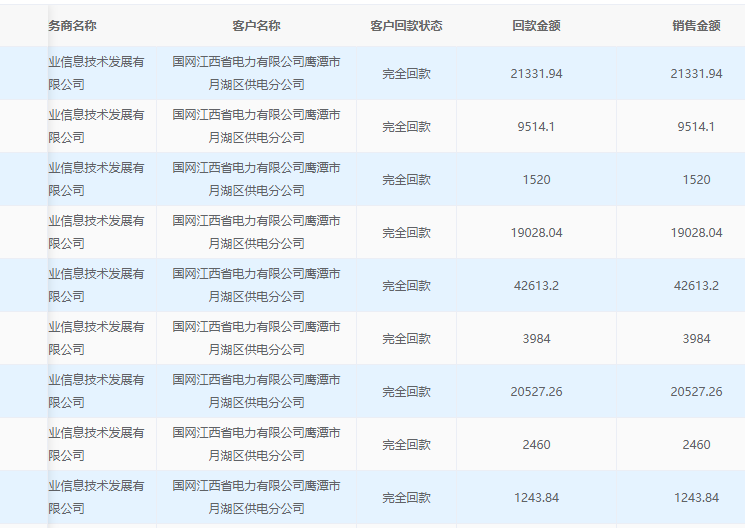Click the 务商名称 column header
The image size is (745, 528).
(72, 26)
